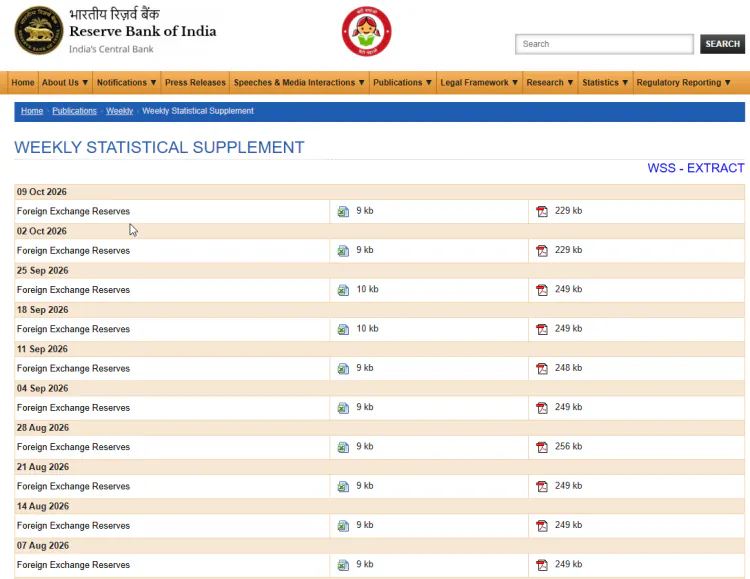Click the PDF icon under 18 Sep 2026

pyautogui.click(x=541, y=329)
